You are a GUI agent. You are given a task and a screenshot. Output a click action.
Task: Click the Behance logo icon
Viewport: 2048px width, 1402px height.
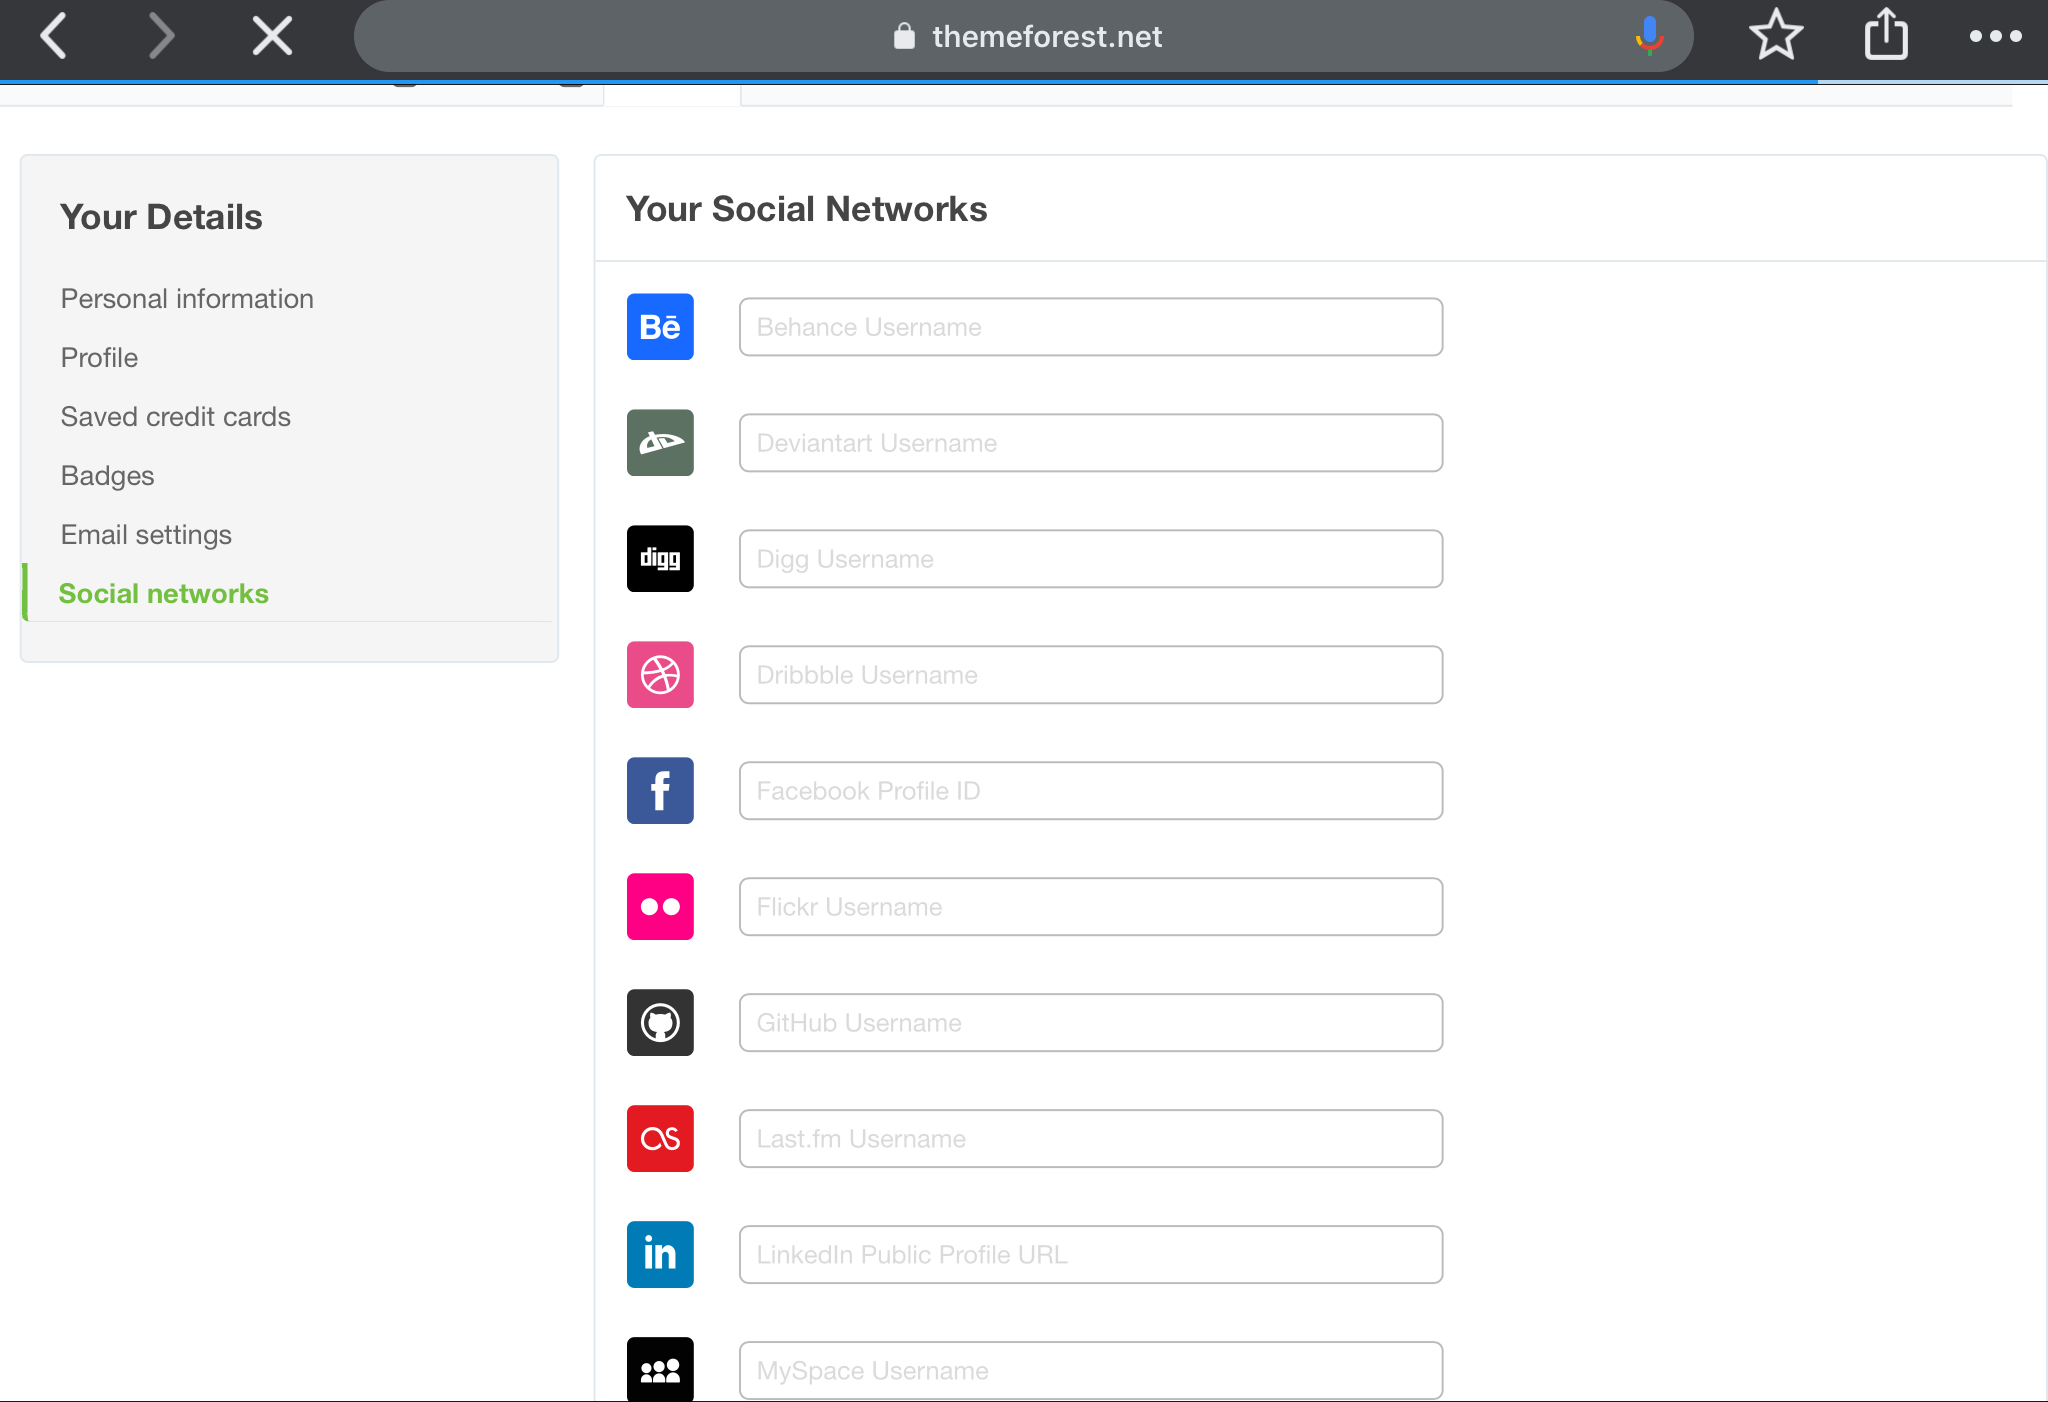point(660,327)
